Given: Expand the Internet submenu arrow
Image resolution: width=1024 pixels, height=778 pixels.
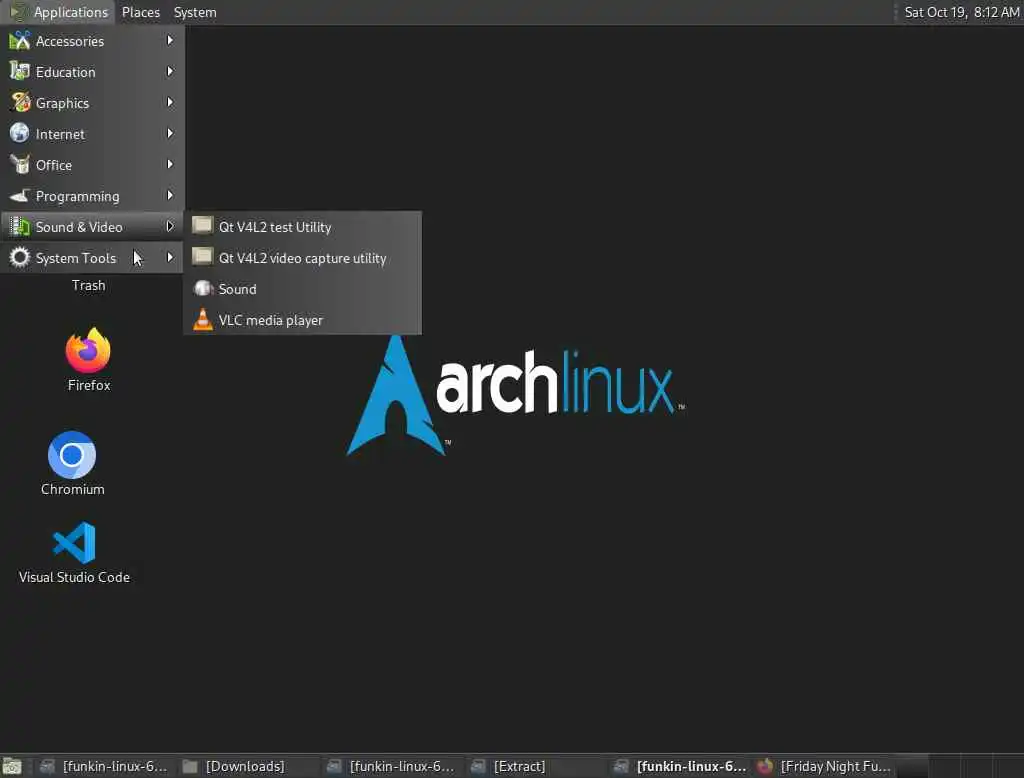Looking at the screenshot, I should pos(170,133).
